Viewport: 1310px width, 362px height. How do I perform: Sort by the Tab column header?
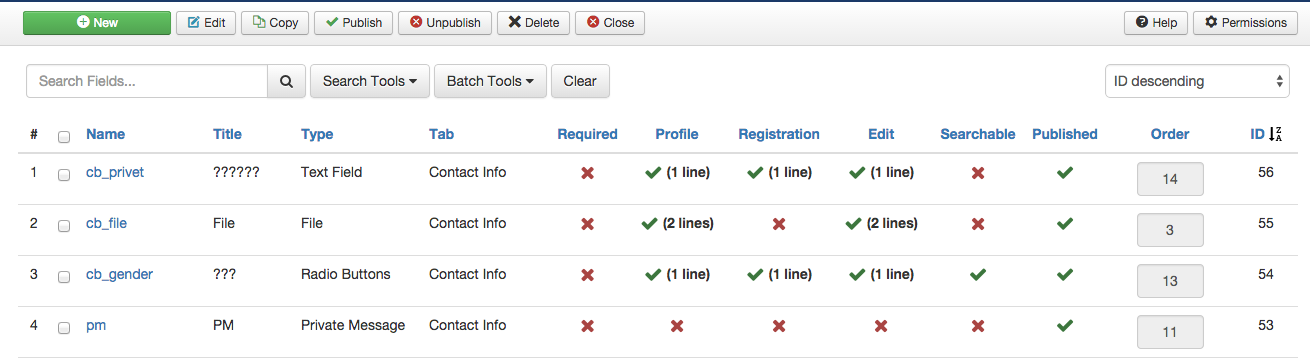[441, 134]
